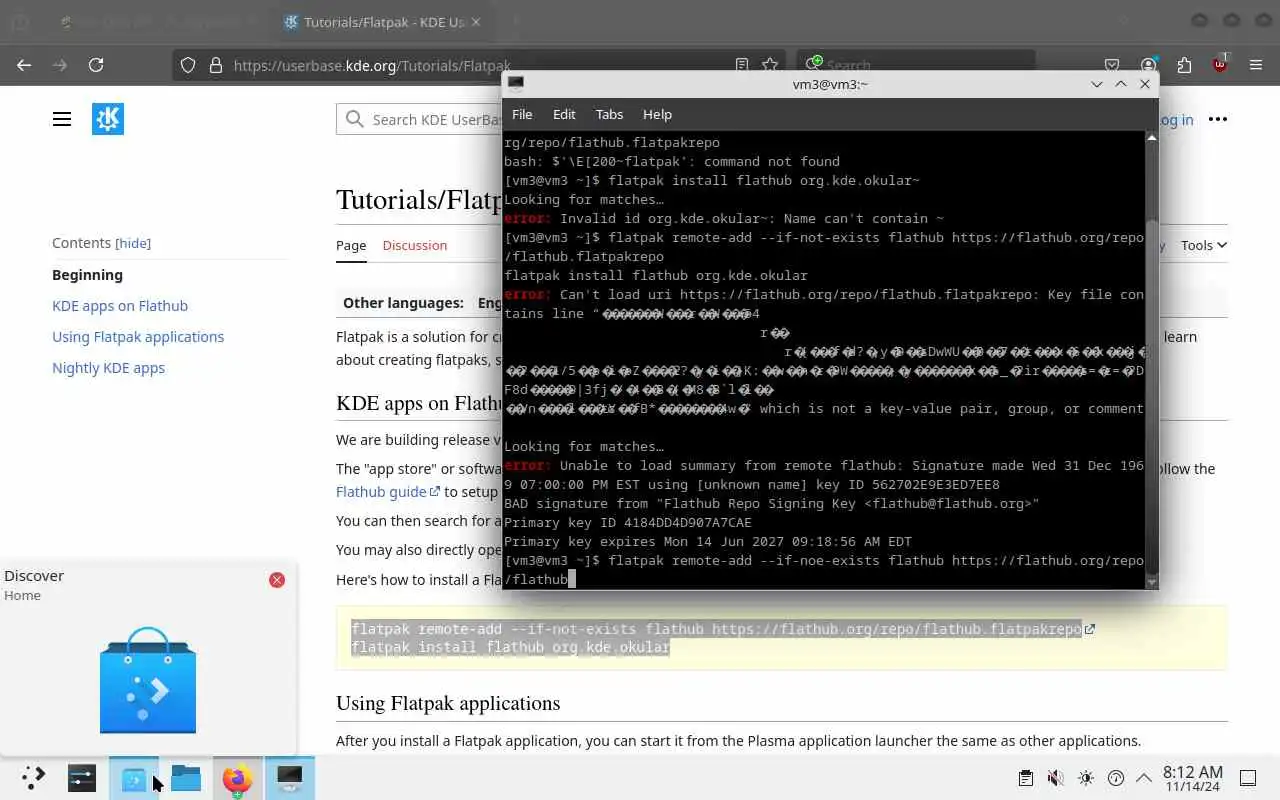Open the Flathub guide link

[388, 491]
